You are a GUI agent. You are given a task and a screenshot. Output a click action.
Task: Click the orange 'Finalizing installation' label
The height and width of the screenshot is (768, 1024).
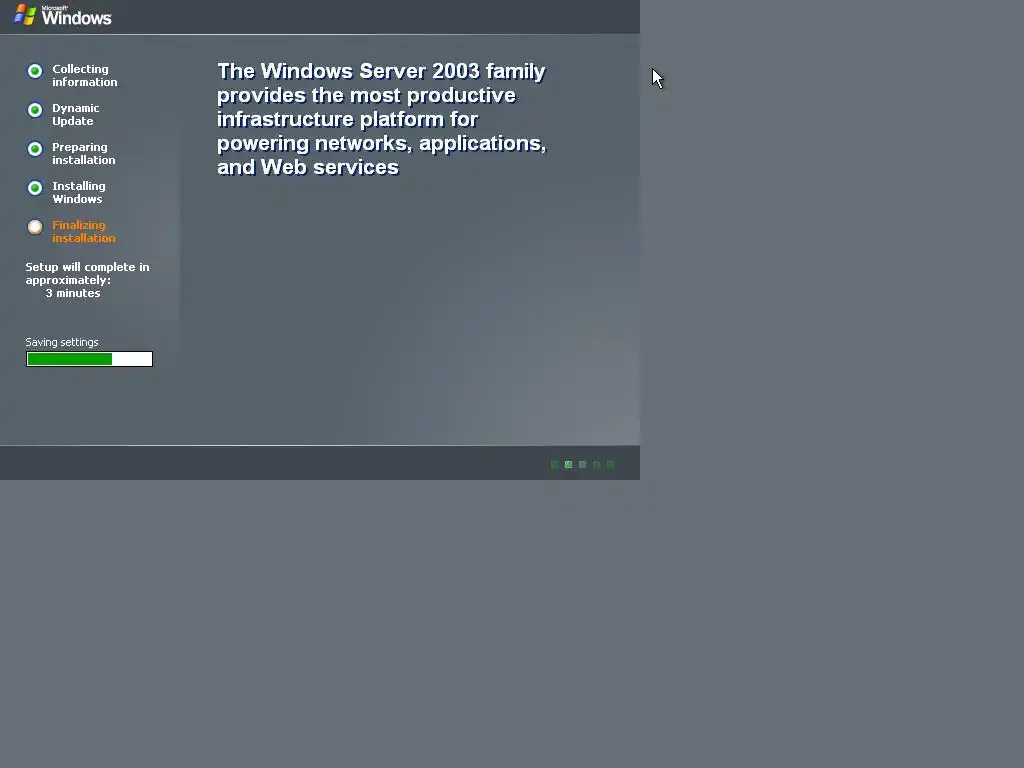click(x=84, y=232)
